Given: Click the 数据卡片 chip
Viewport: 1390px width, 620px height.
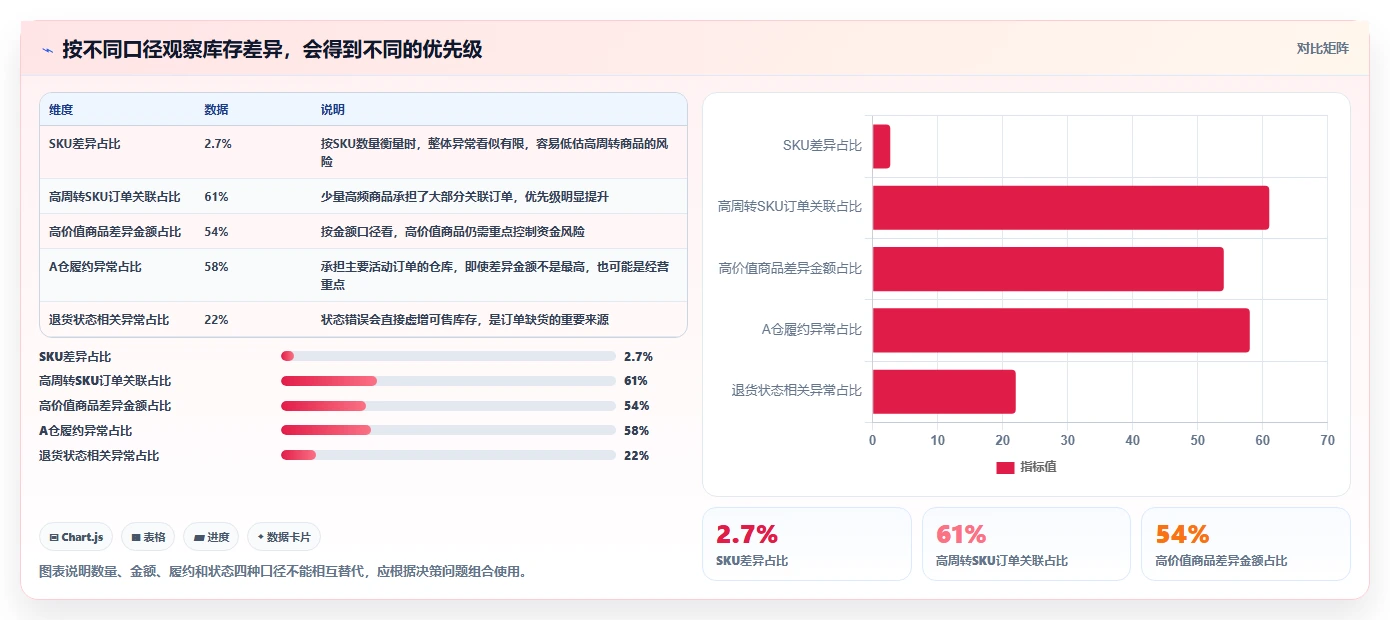Looking at the screenshot, I should click(x=284, y=537).
